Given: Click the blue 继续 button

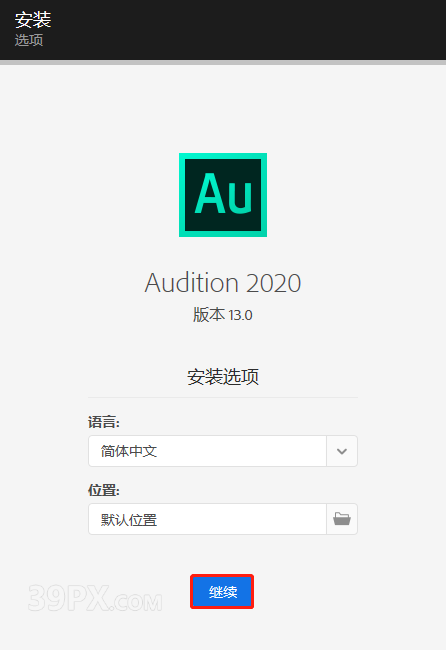Looking at the screenshot, I should coord(222,592).
